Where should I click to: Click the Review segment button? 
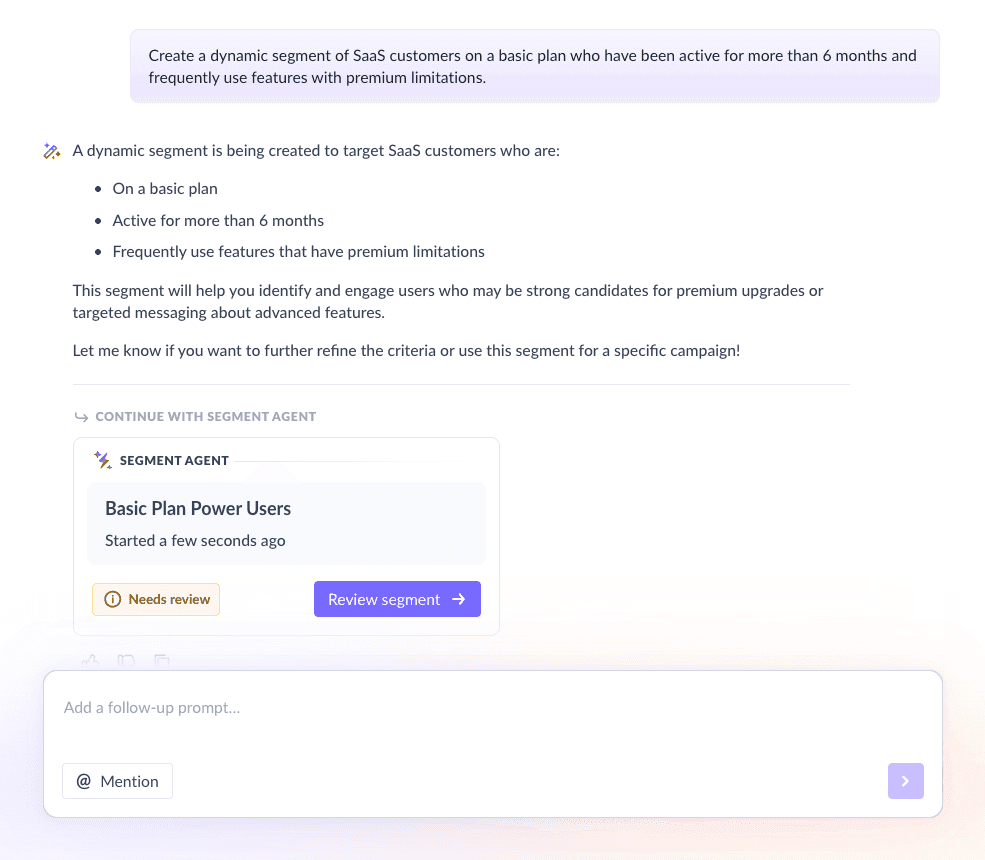click(x=397, y=599)
